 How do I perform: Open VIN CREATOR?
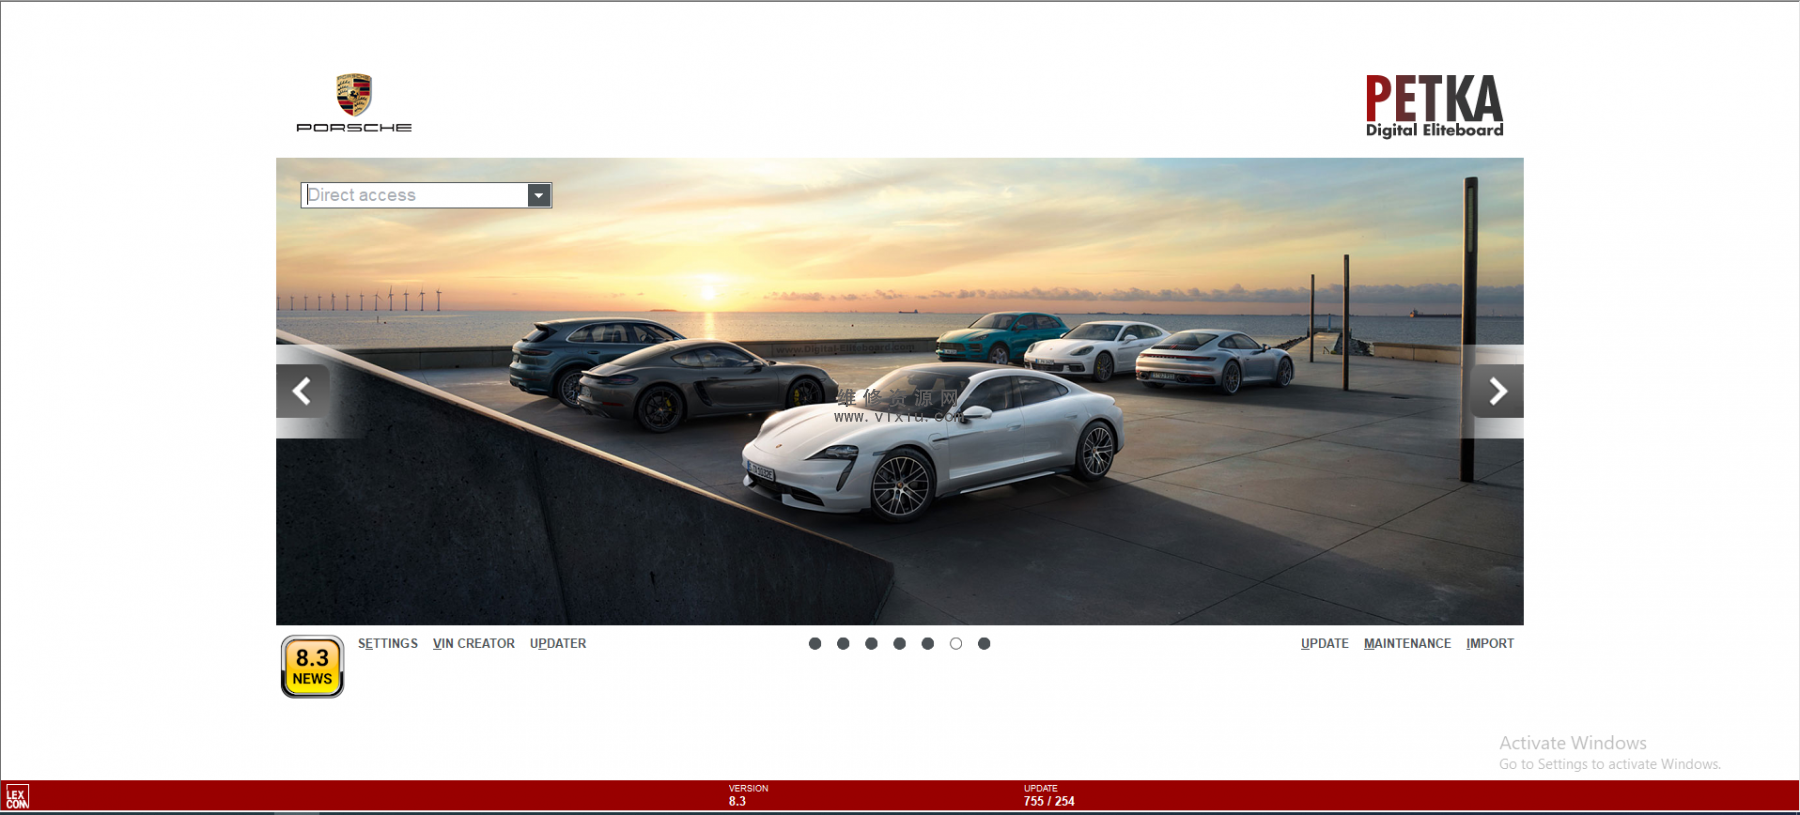[x=474, y=643]
